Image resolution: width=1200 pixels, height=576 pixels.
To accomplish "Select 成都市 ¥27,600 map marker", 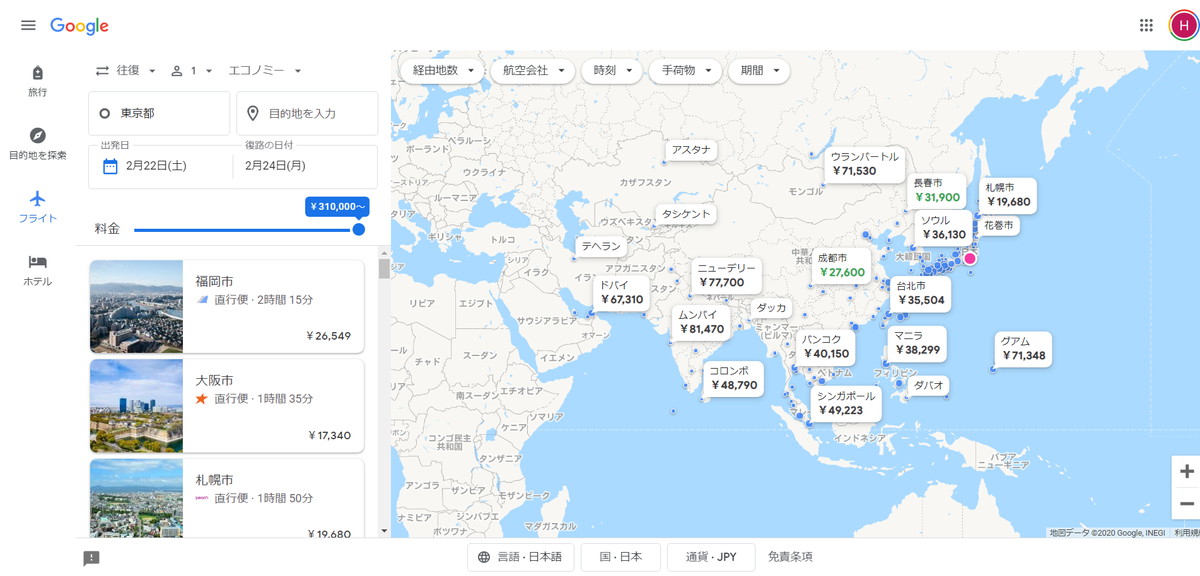I will pos(841,264).
